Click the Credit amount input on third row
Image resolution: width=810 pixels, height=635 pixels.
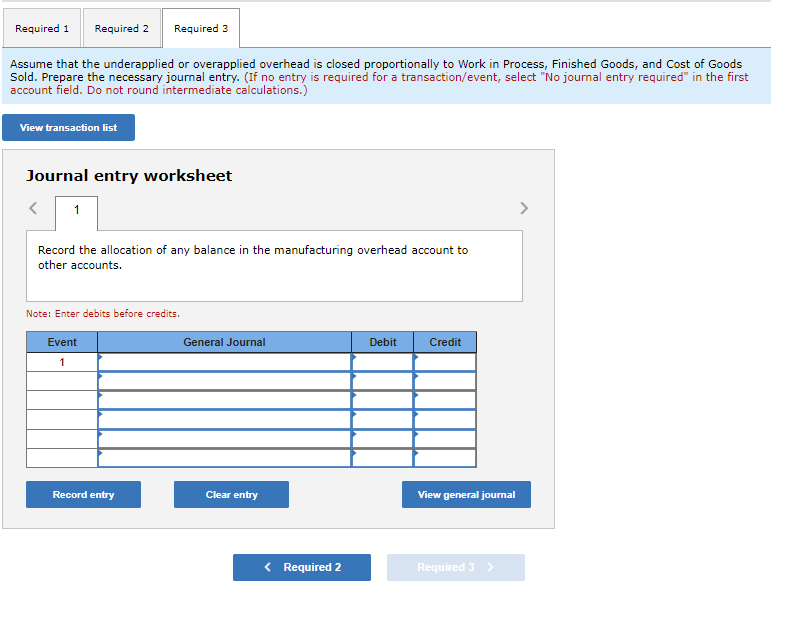pos(446,400)
